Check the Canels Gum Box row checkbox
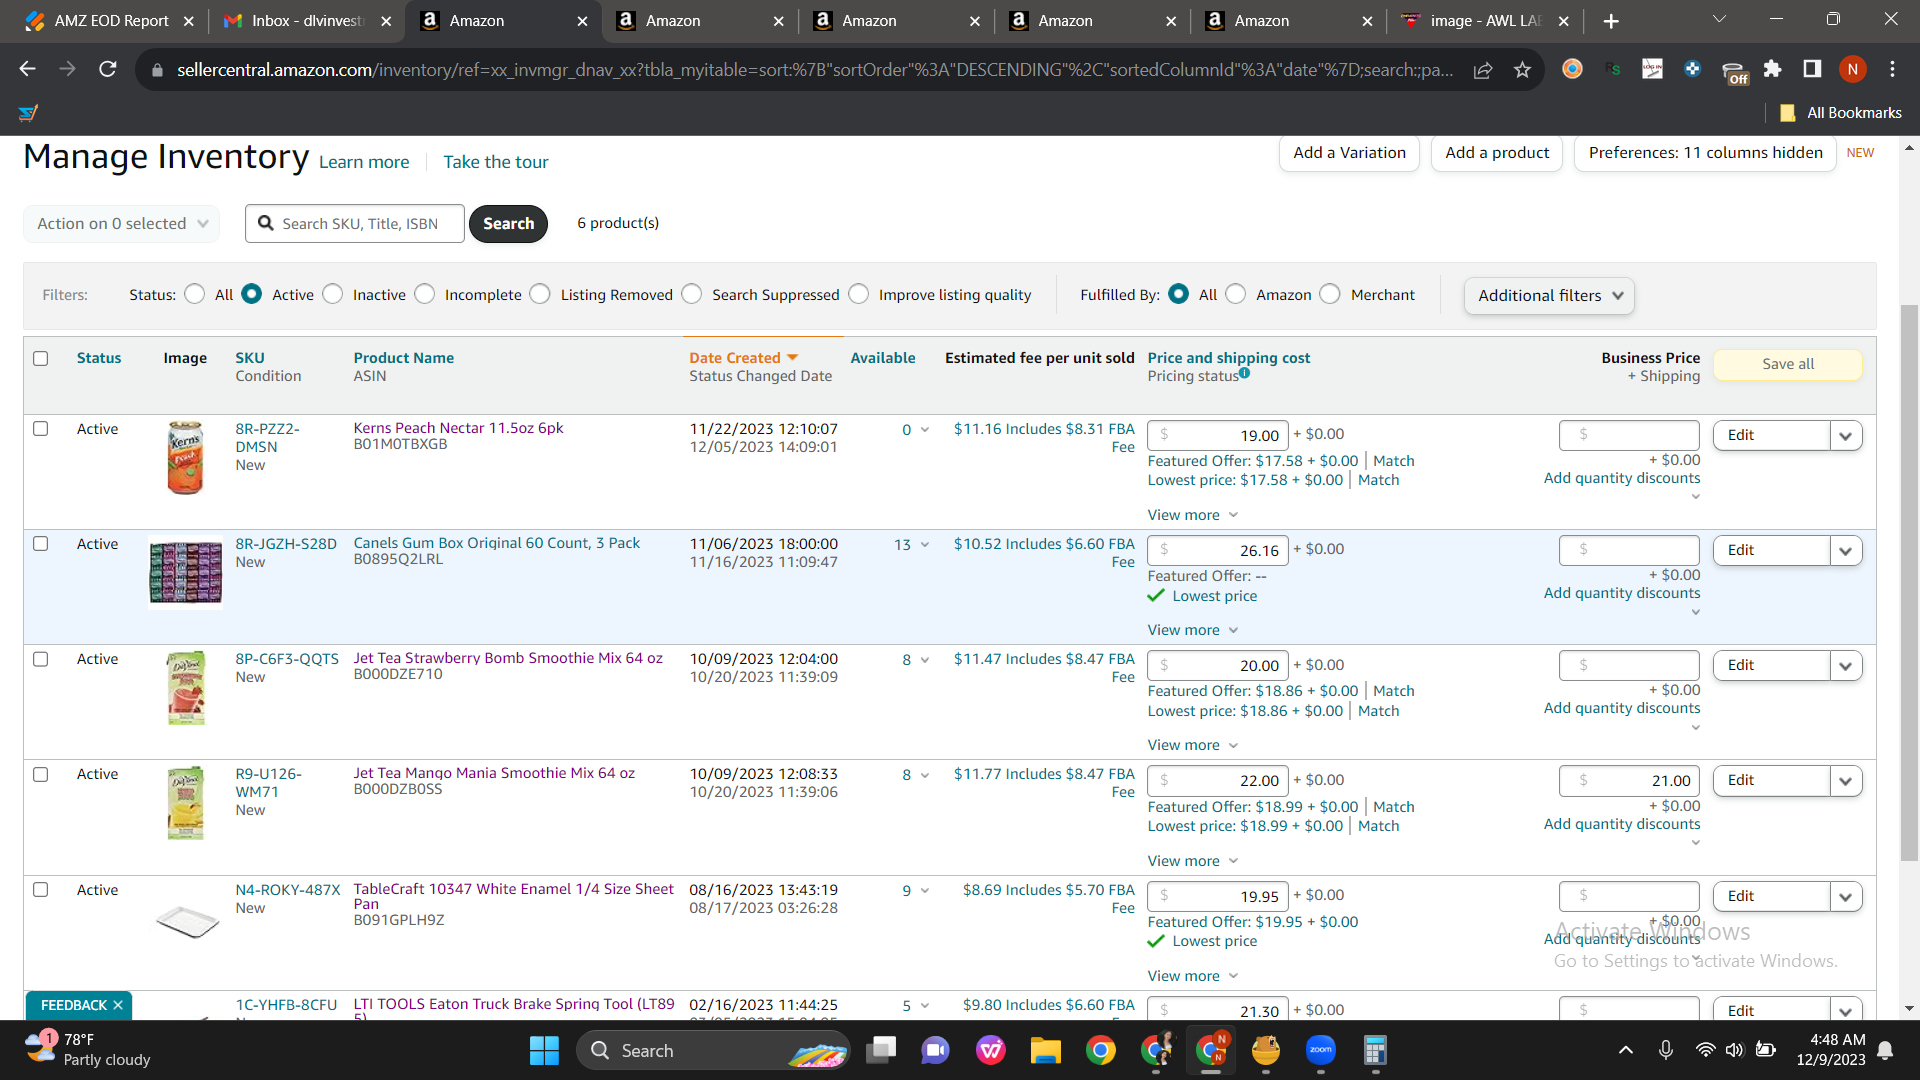This screenshot has height=1080, width=1920. coord(41,543)
